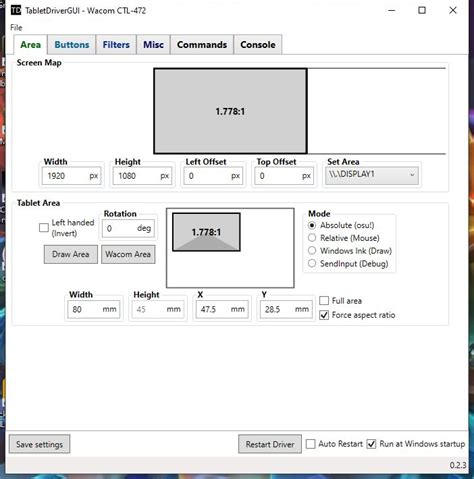474x479 pixels.
Task: Open the Commands tab
Action: pyautogui.click(x=202, y=45)
